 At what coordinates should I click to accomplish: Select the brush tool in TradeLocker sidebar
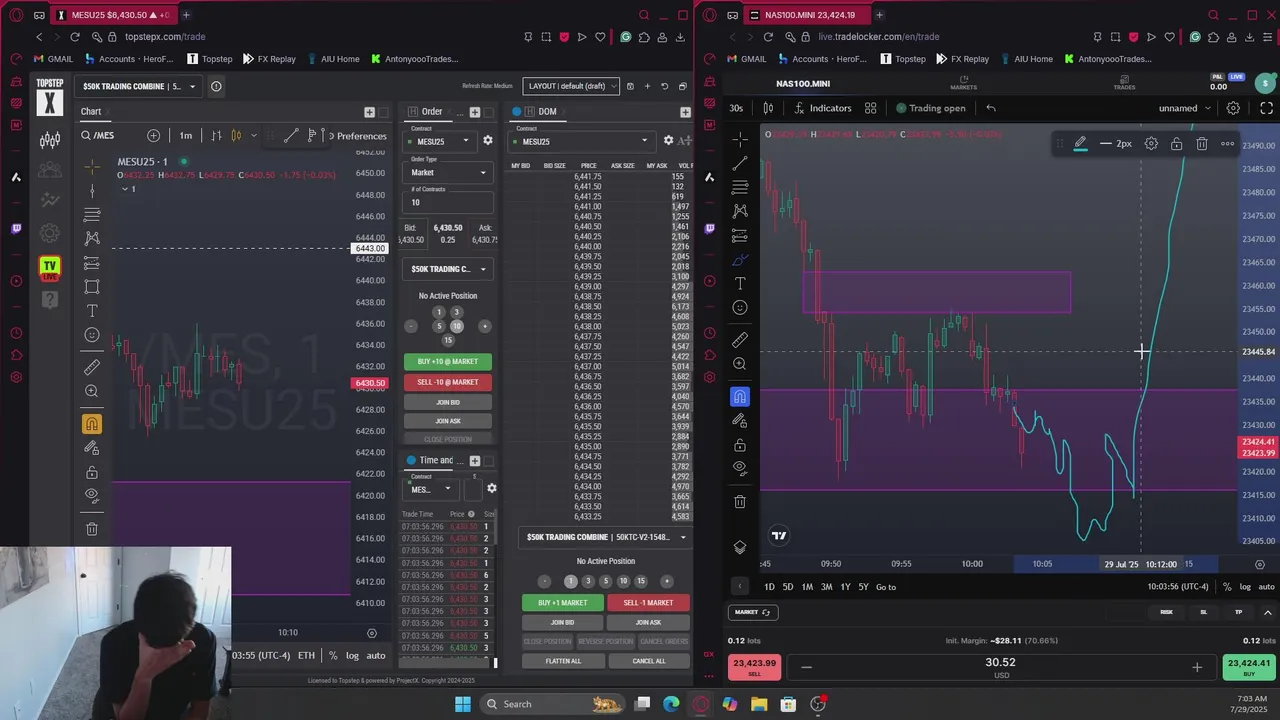[x=740, y=260]
